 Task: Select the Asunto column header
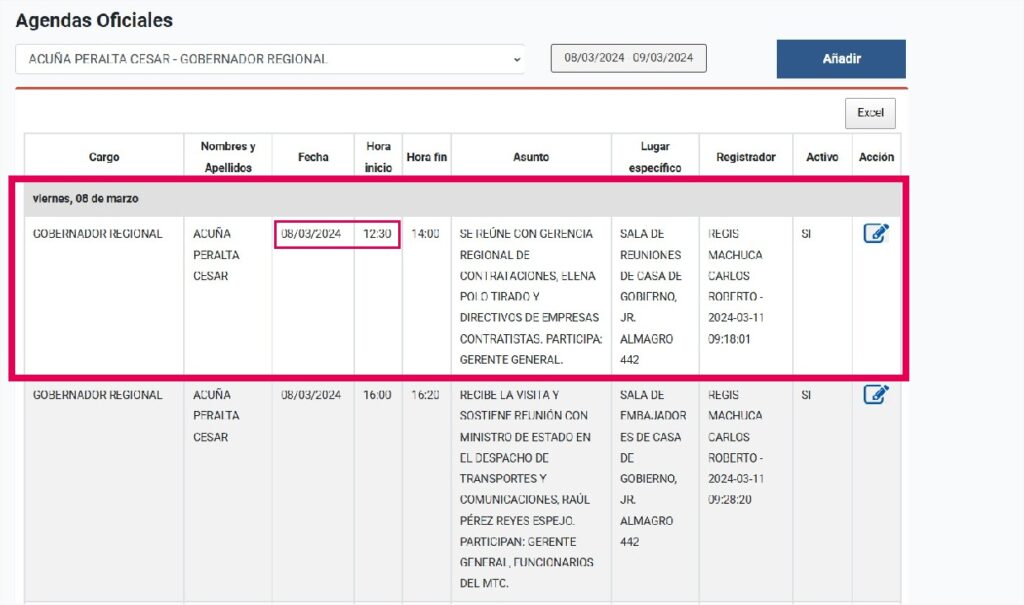pos(531,157)
